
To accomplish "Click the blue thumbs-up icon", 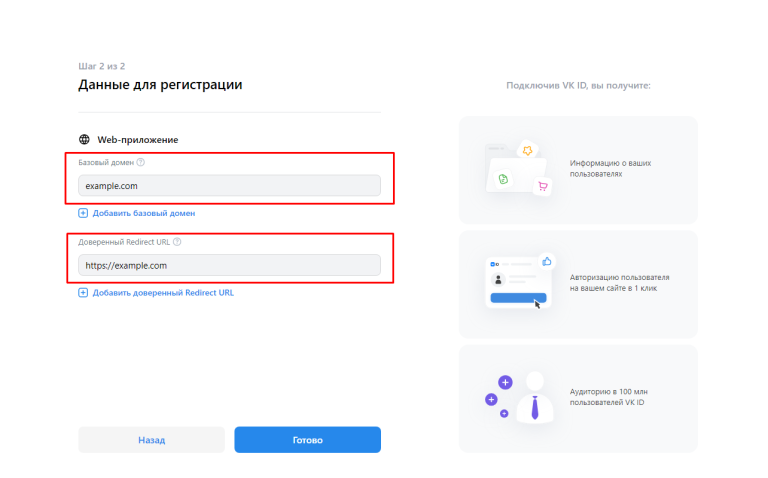I will (x=547, y=261).
